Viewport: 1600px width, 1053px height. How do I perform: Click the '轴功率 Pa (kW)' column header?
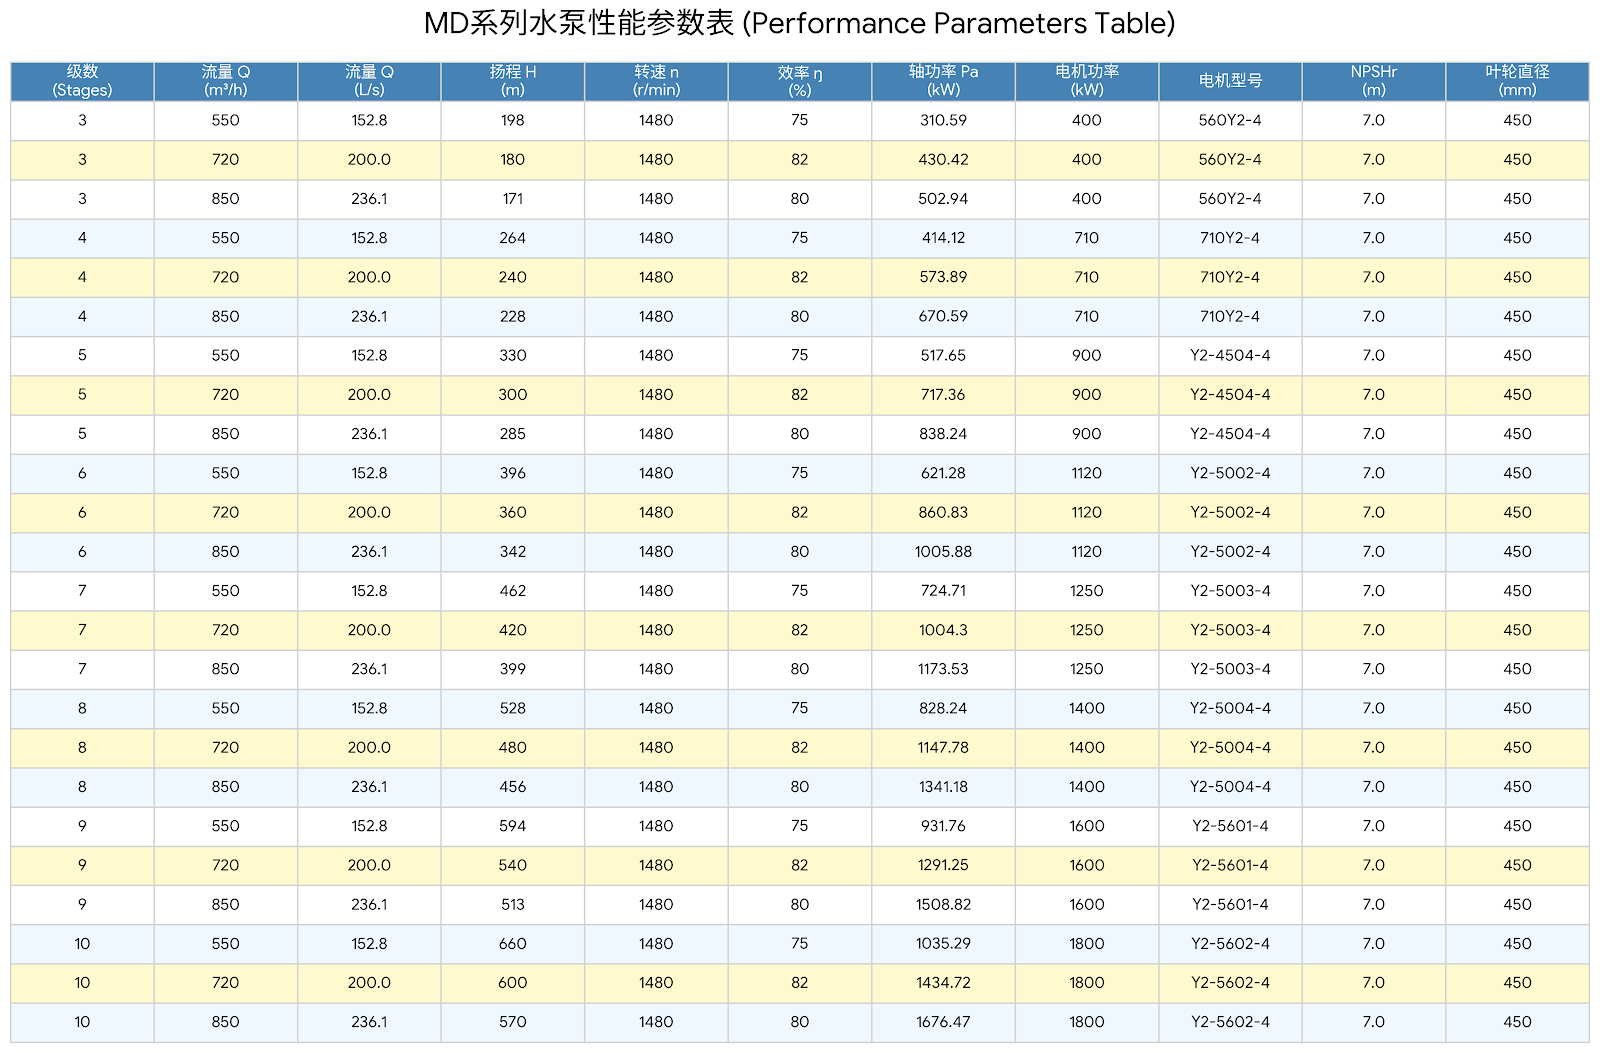tap(943, 81)
